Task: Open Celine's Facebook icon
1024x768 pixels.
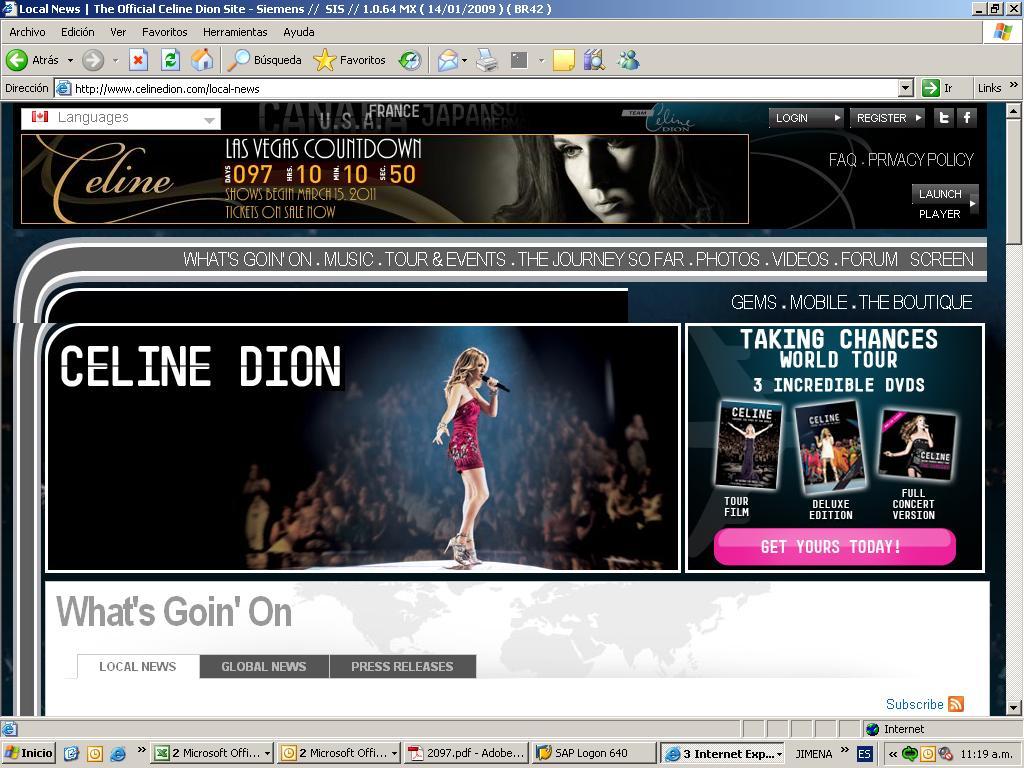Action: coord(967,118)
